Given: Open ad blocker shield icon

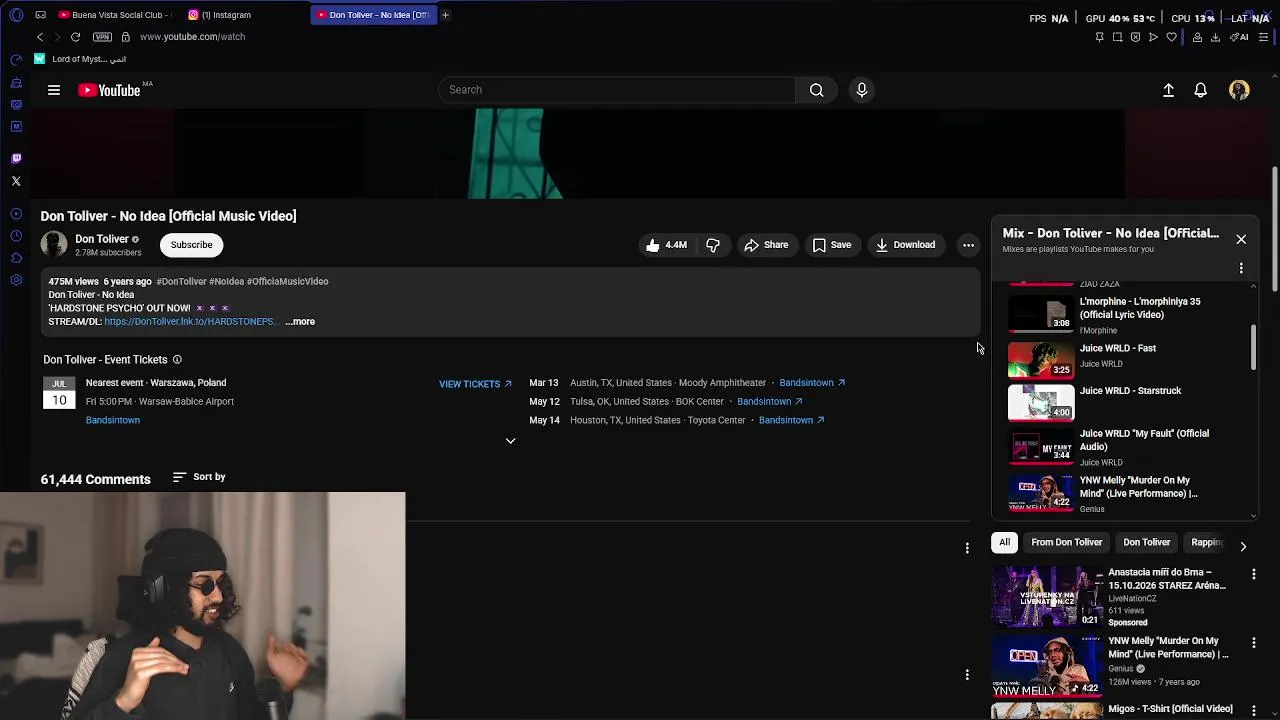Looking at the screenshot, I should (x=1135, y=37).
